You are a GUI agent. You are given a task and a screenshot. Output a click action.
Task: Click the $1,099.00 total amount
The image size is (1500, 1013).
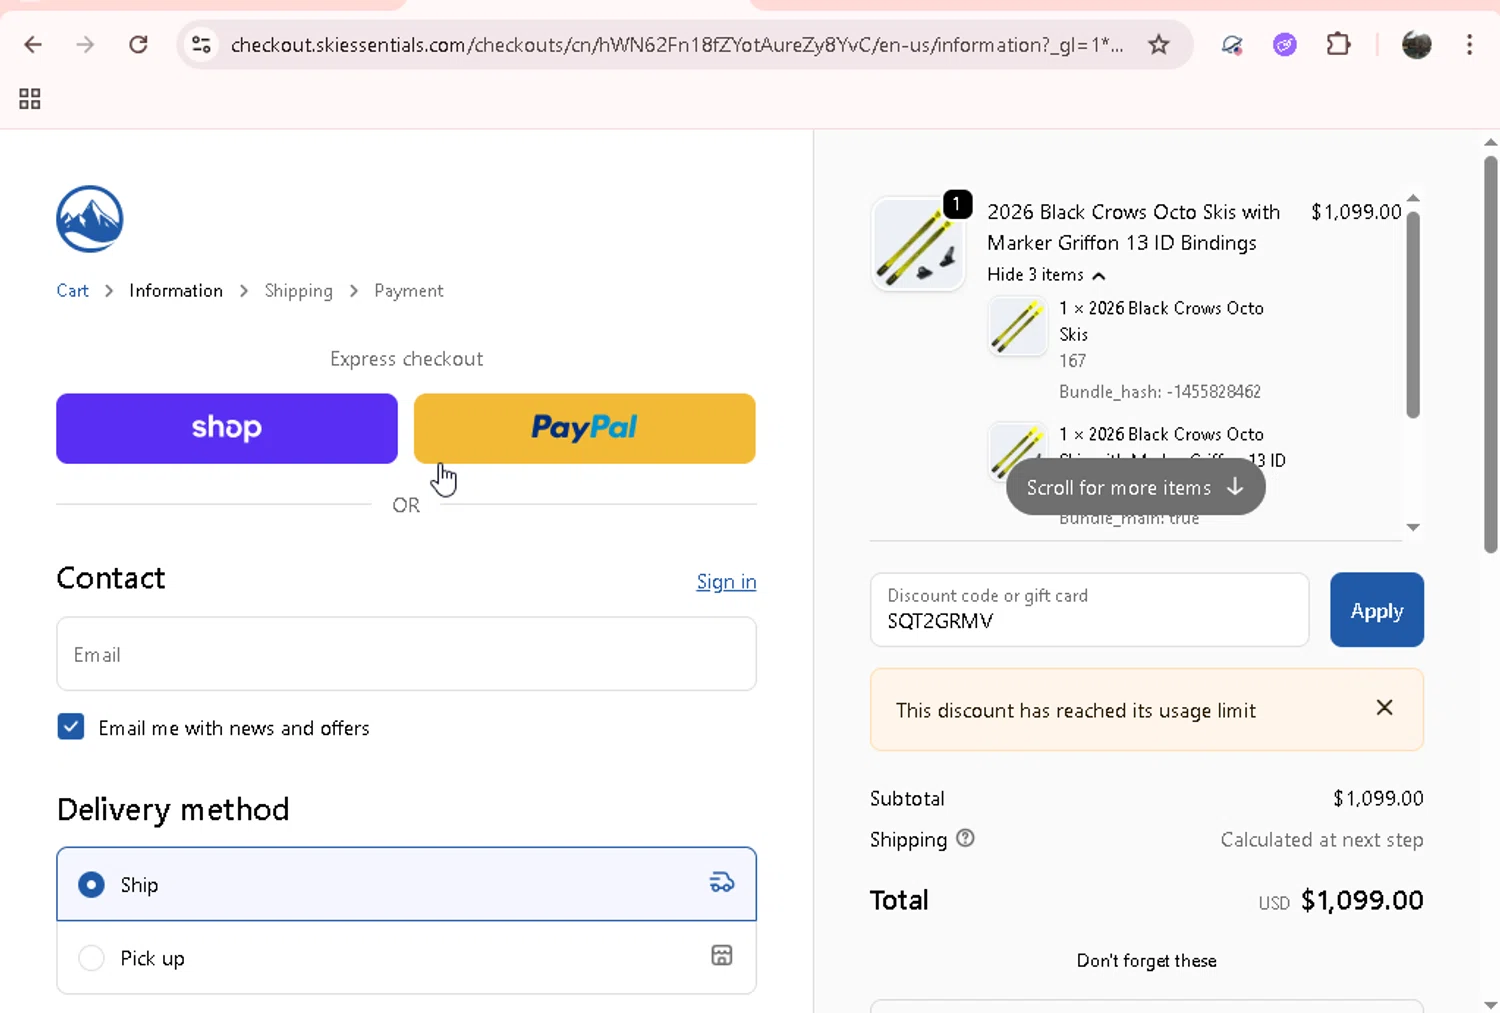click(1362, 900)
